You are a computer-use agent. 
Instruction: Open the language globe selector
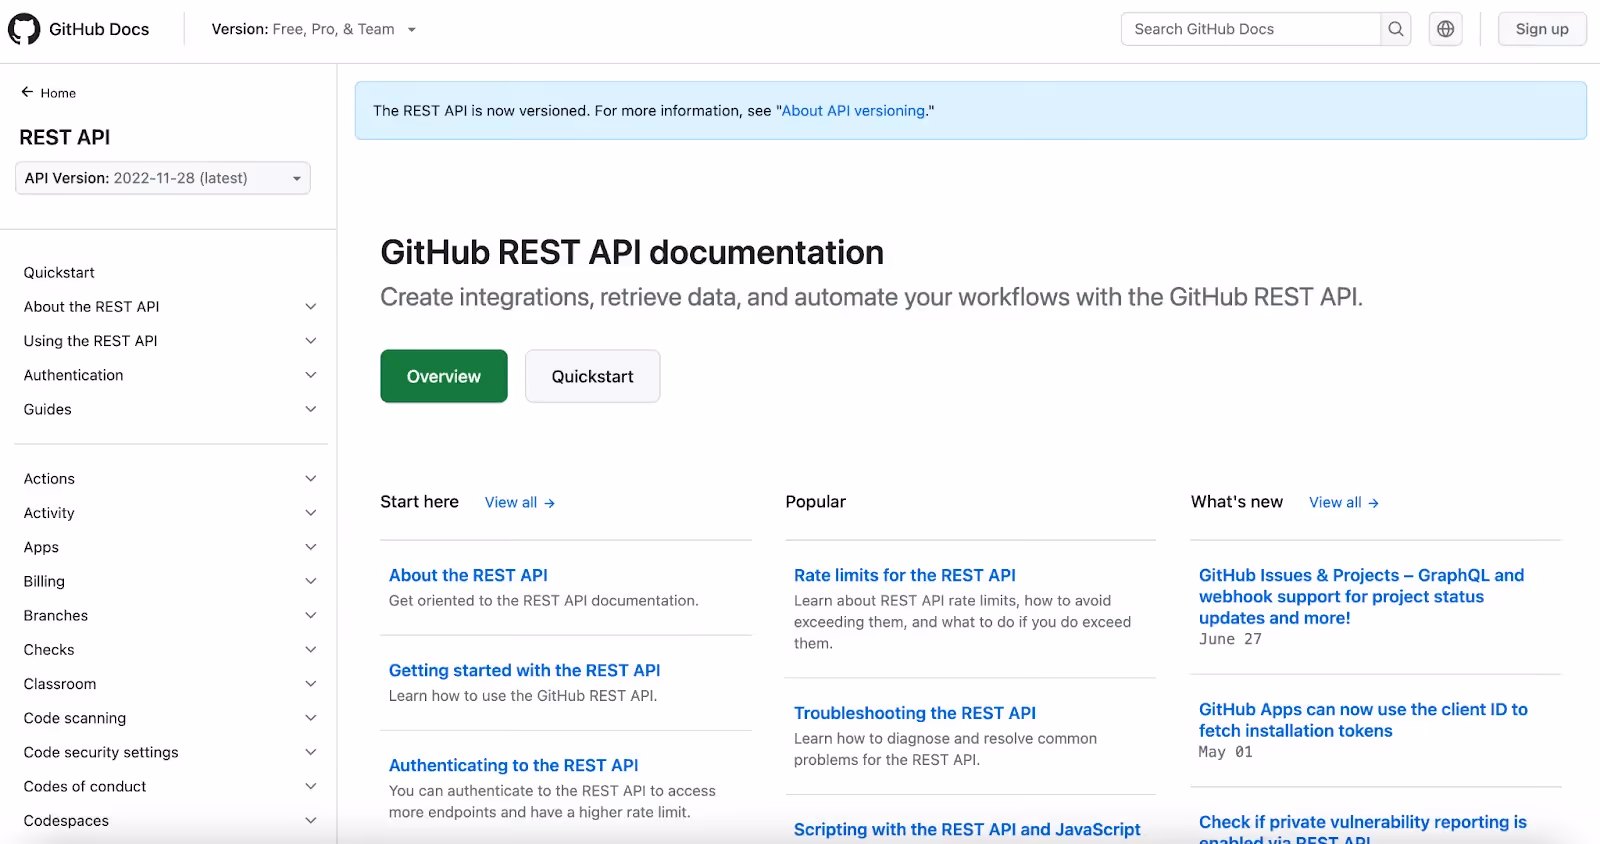pyautogui.click(x=1446, y=29)
